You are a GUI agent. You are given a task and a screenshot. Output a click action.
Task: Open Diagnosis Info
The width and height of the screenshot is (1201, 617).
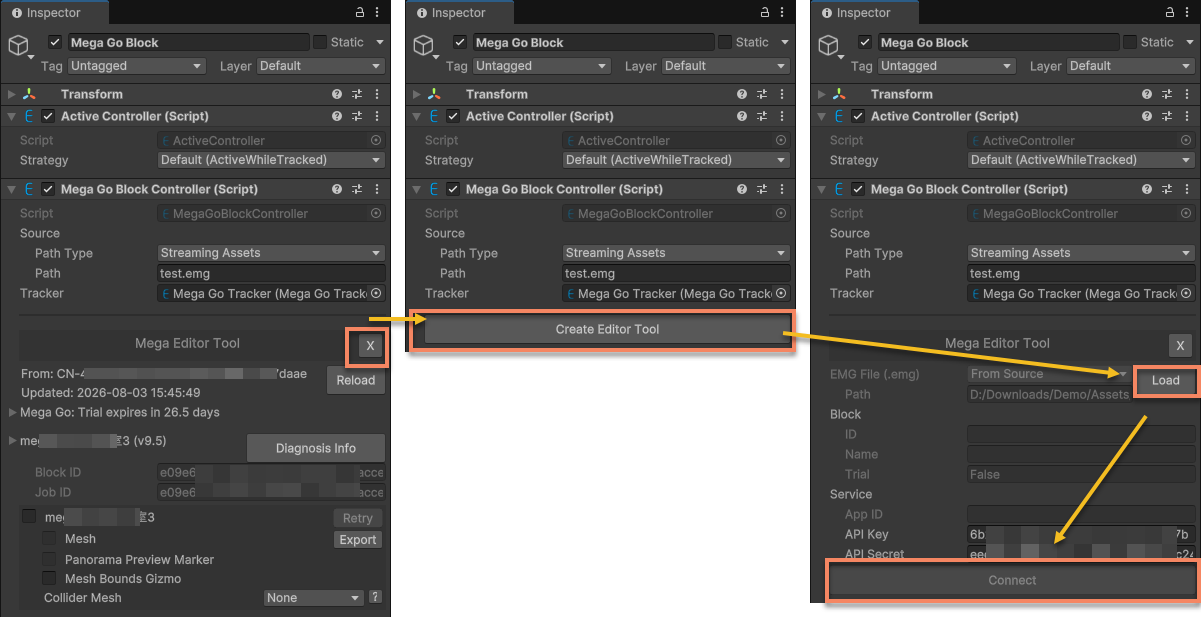(316, 448)
